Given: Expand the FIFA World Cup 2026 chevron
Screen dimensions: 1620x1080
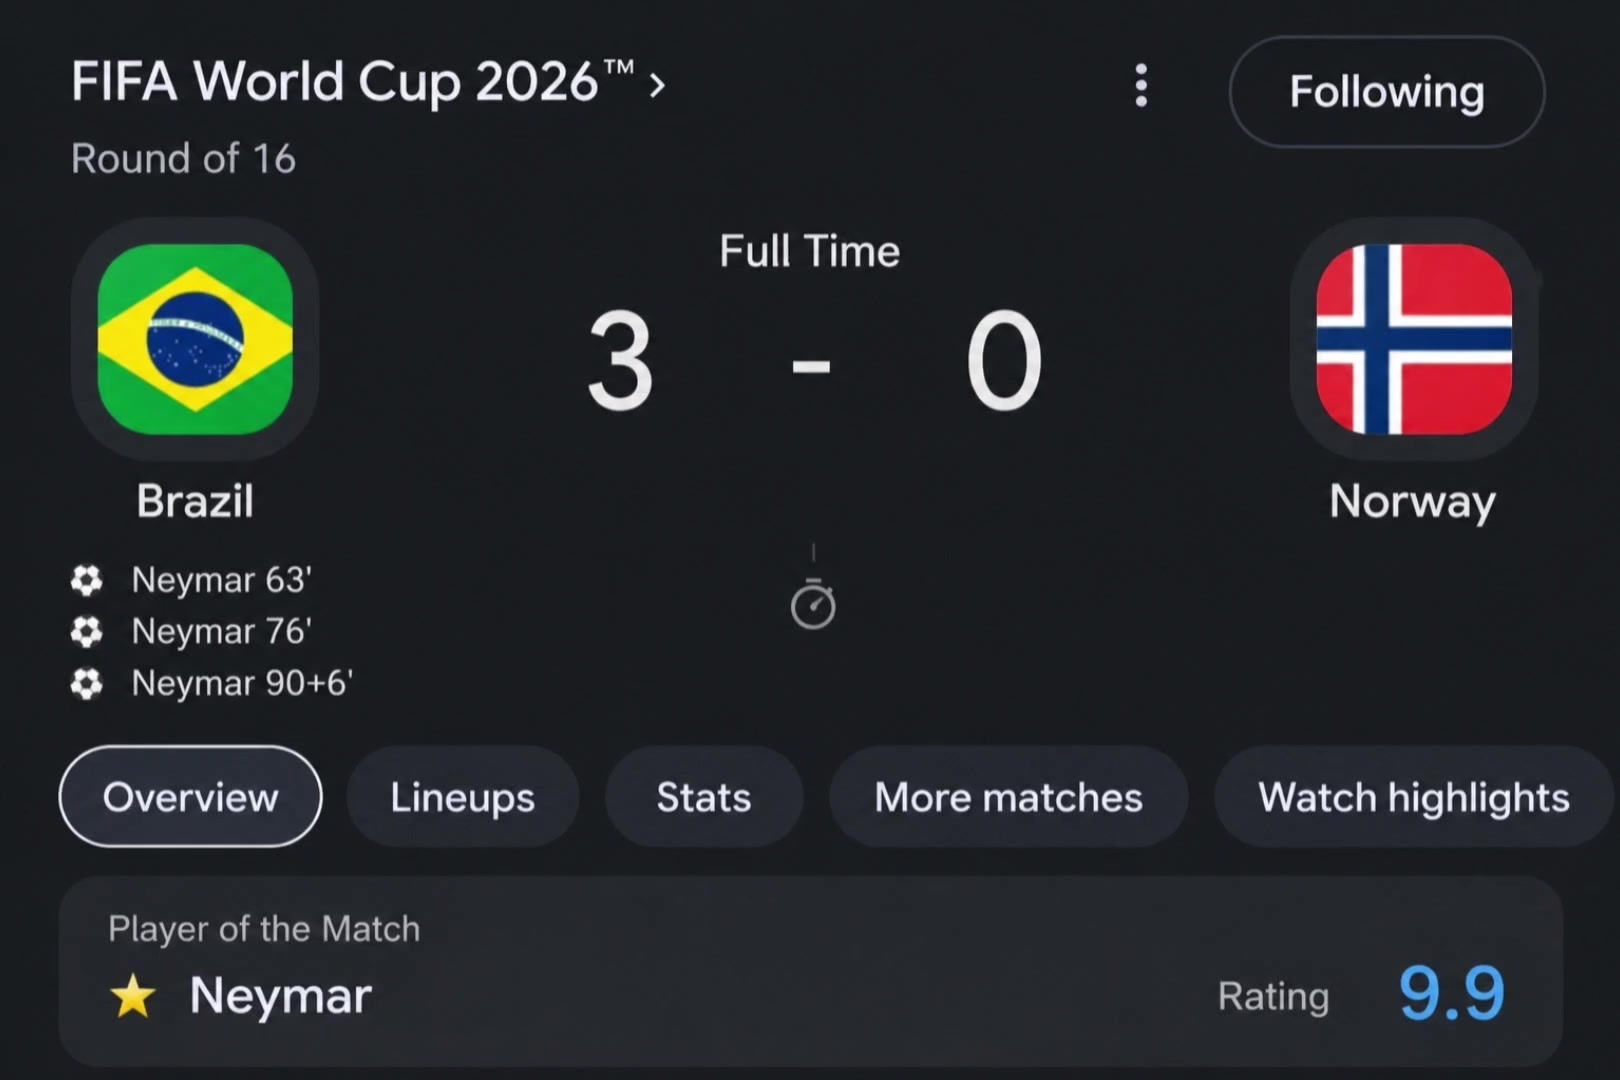Looking at the screenshot, I should pyautogui.click(x=657, y=85).
